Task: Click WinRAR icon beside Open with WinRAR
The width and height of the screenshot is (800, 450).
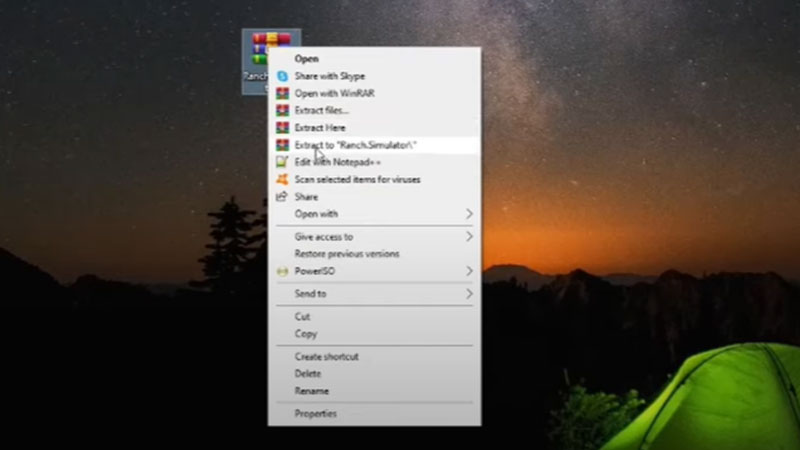Action: pyautogui.click(x=282, y=93)
